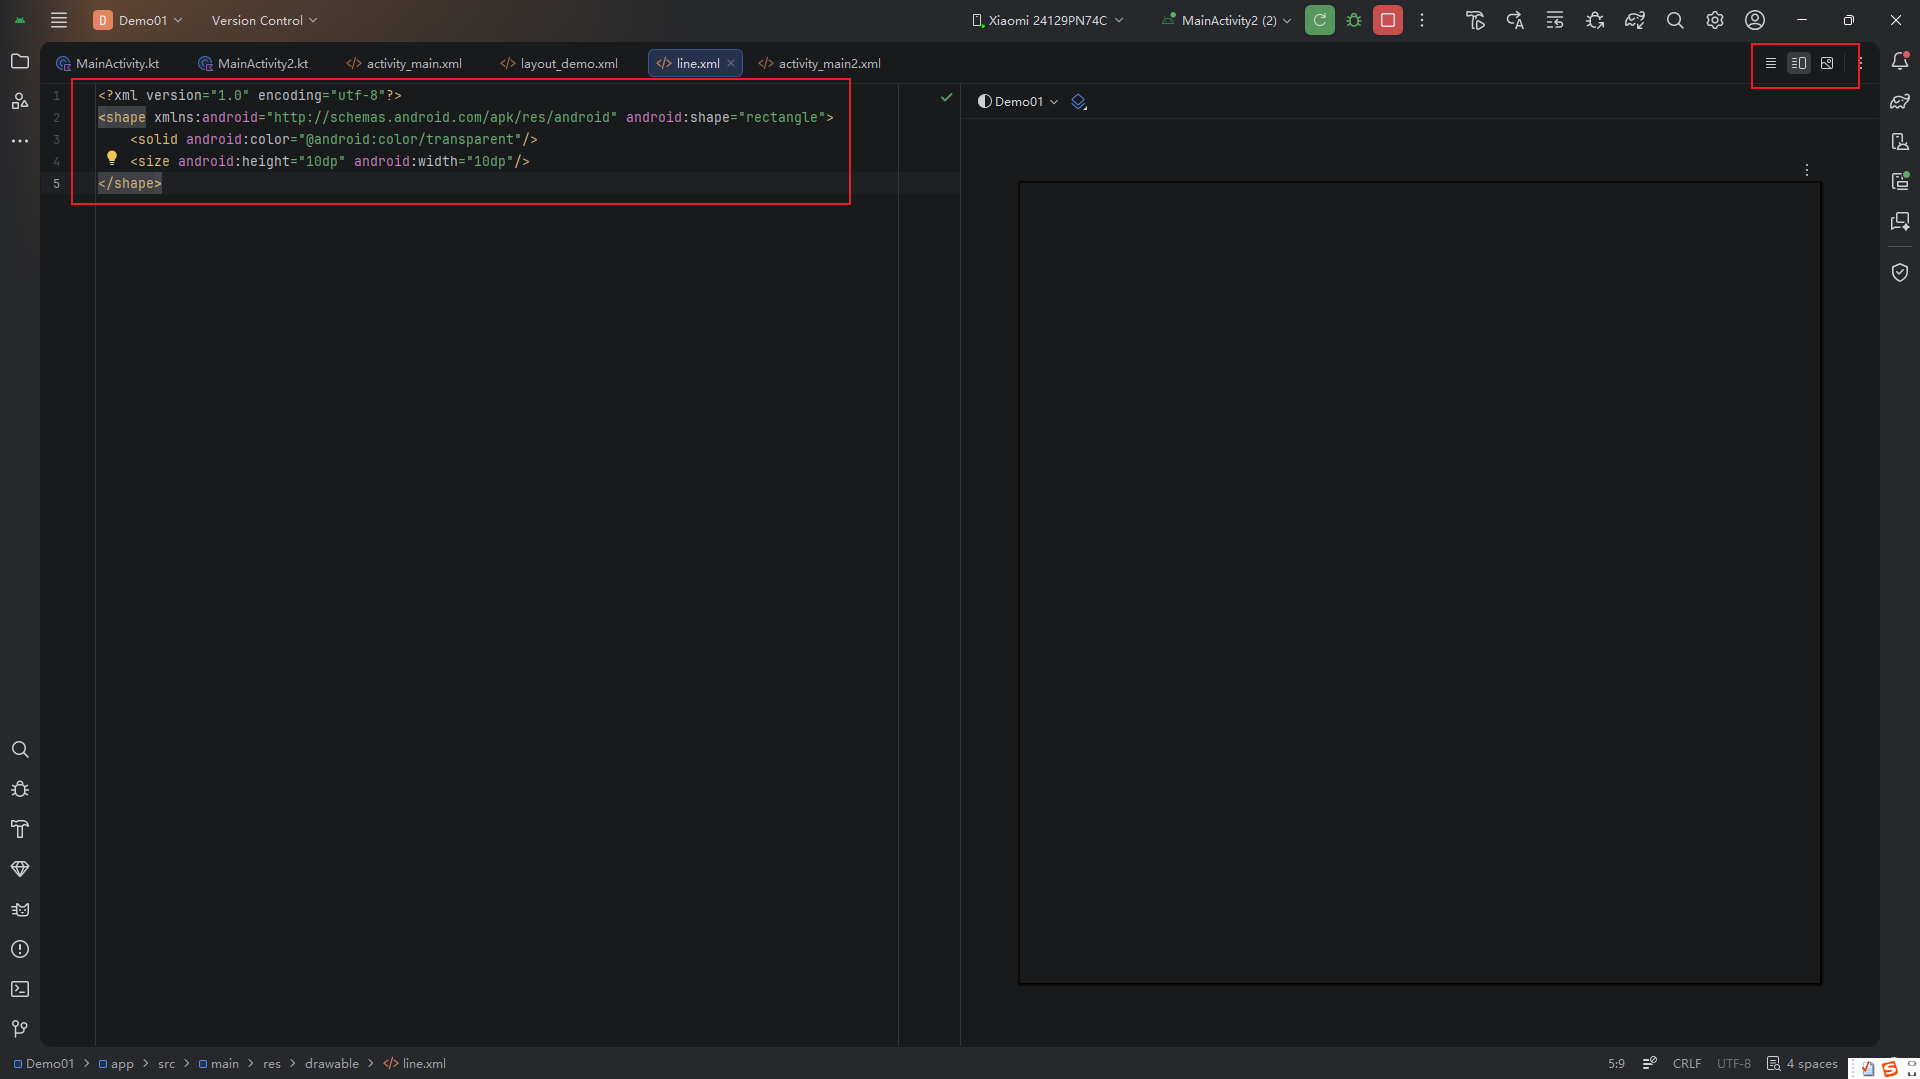This screenshot has height=1079, width=1920.
Task: Switch editor to Split view
Action: click(x=1799, y=63)
